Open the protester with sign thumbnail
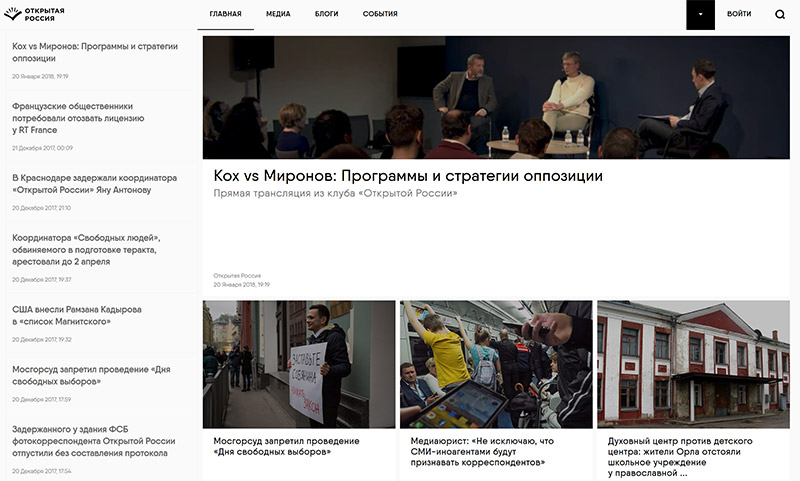Image resolution: width=800 pixels, height=481 pixels. 299,364
